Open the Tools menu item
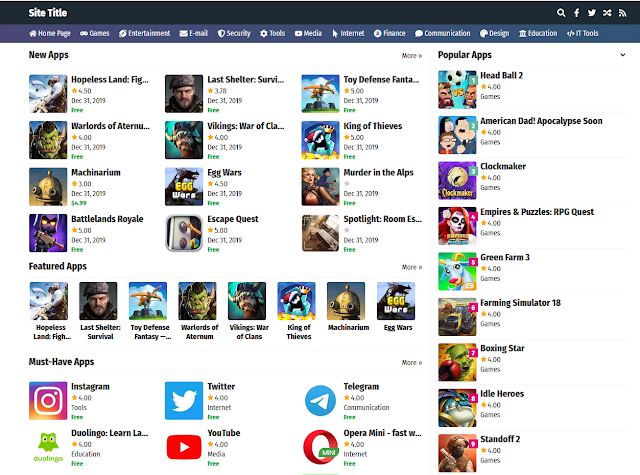Viewport: 640px width, 475px height. 273,33
